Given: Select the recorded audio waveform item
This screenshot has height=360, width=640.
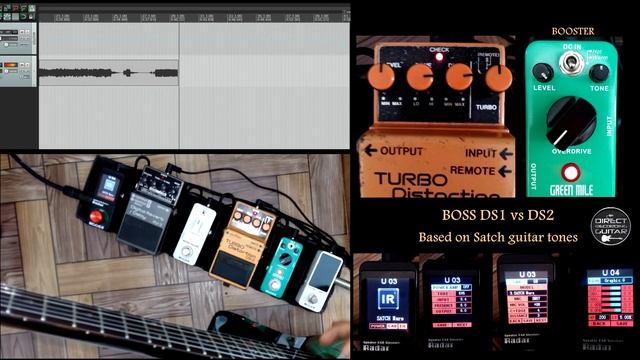Looking at the screenshot, I should tap(109, 73).
